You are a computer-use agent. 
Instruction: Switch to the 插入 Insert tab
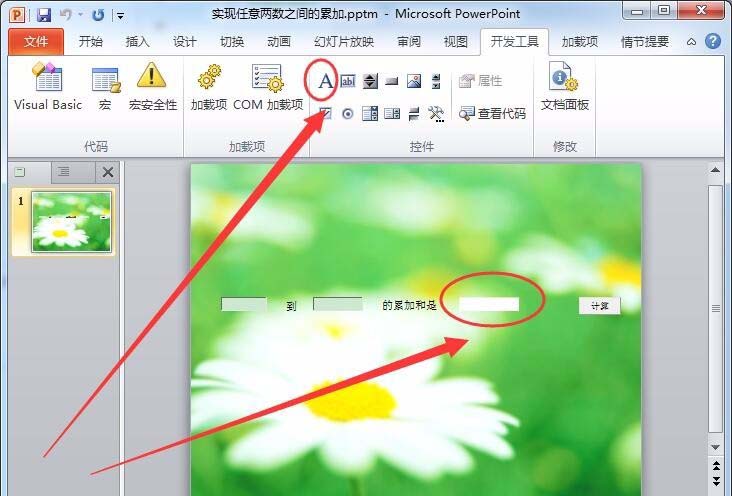click(x=137, y=42)
